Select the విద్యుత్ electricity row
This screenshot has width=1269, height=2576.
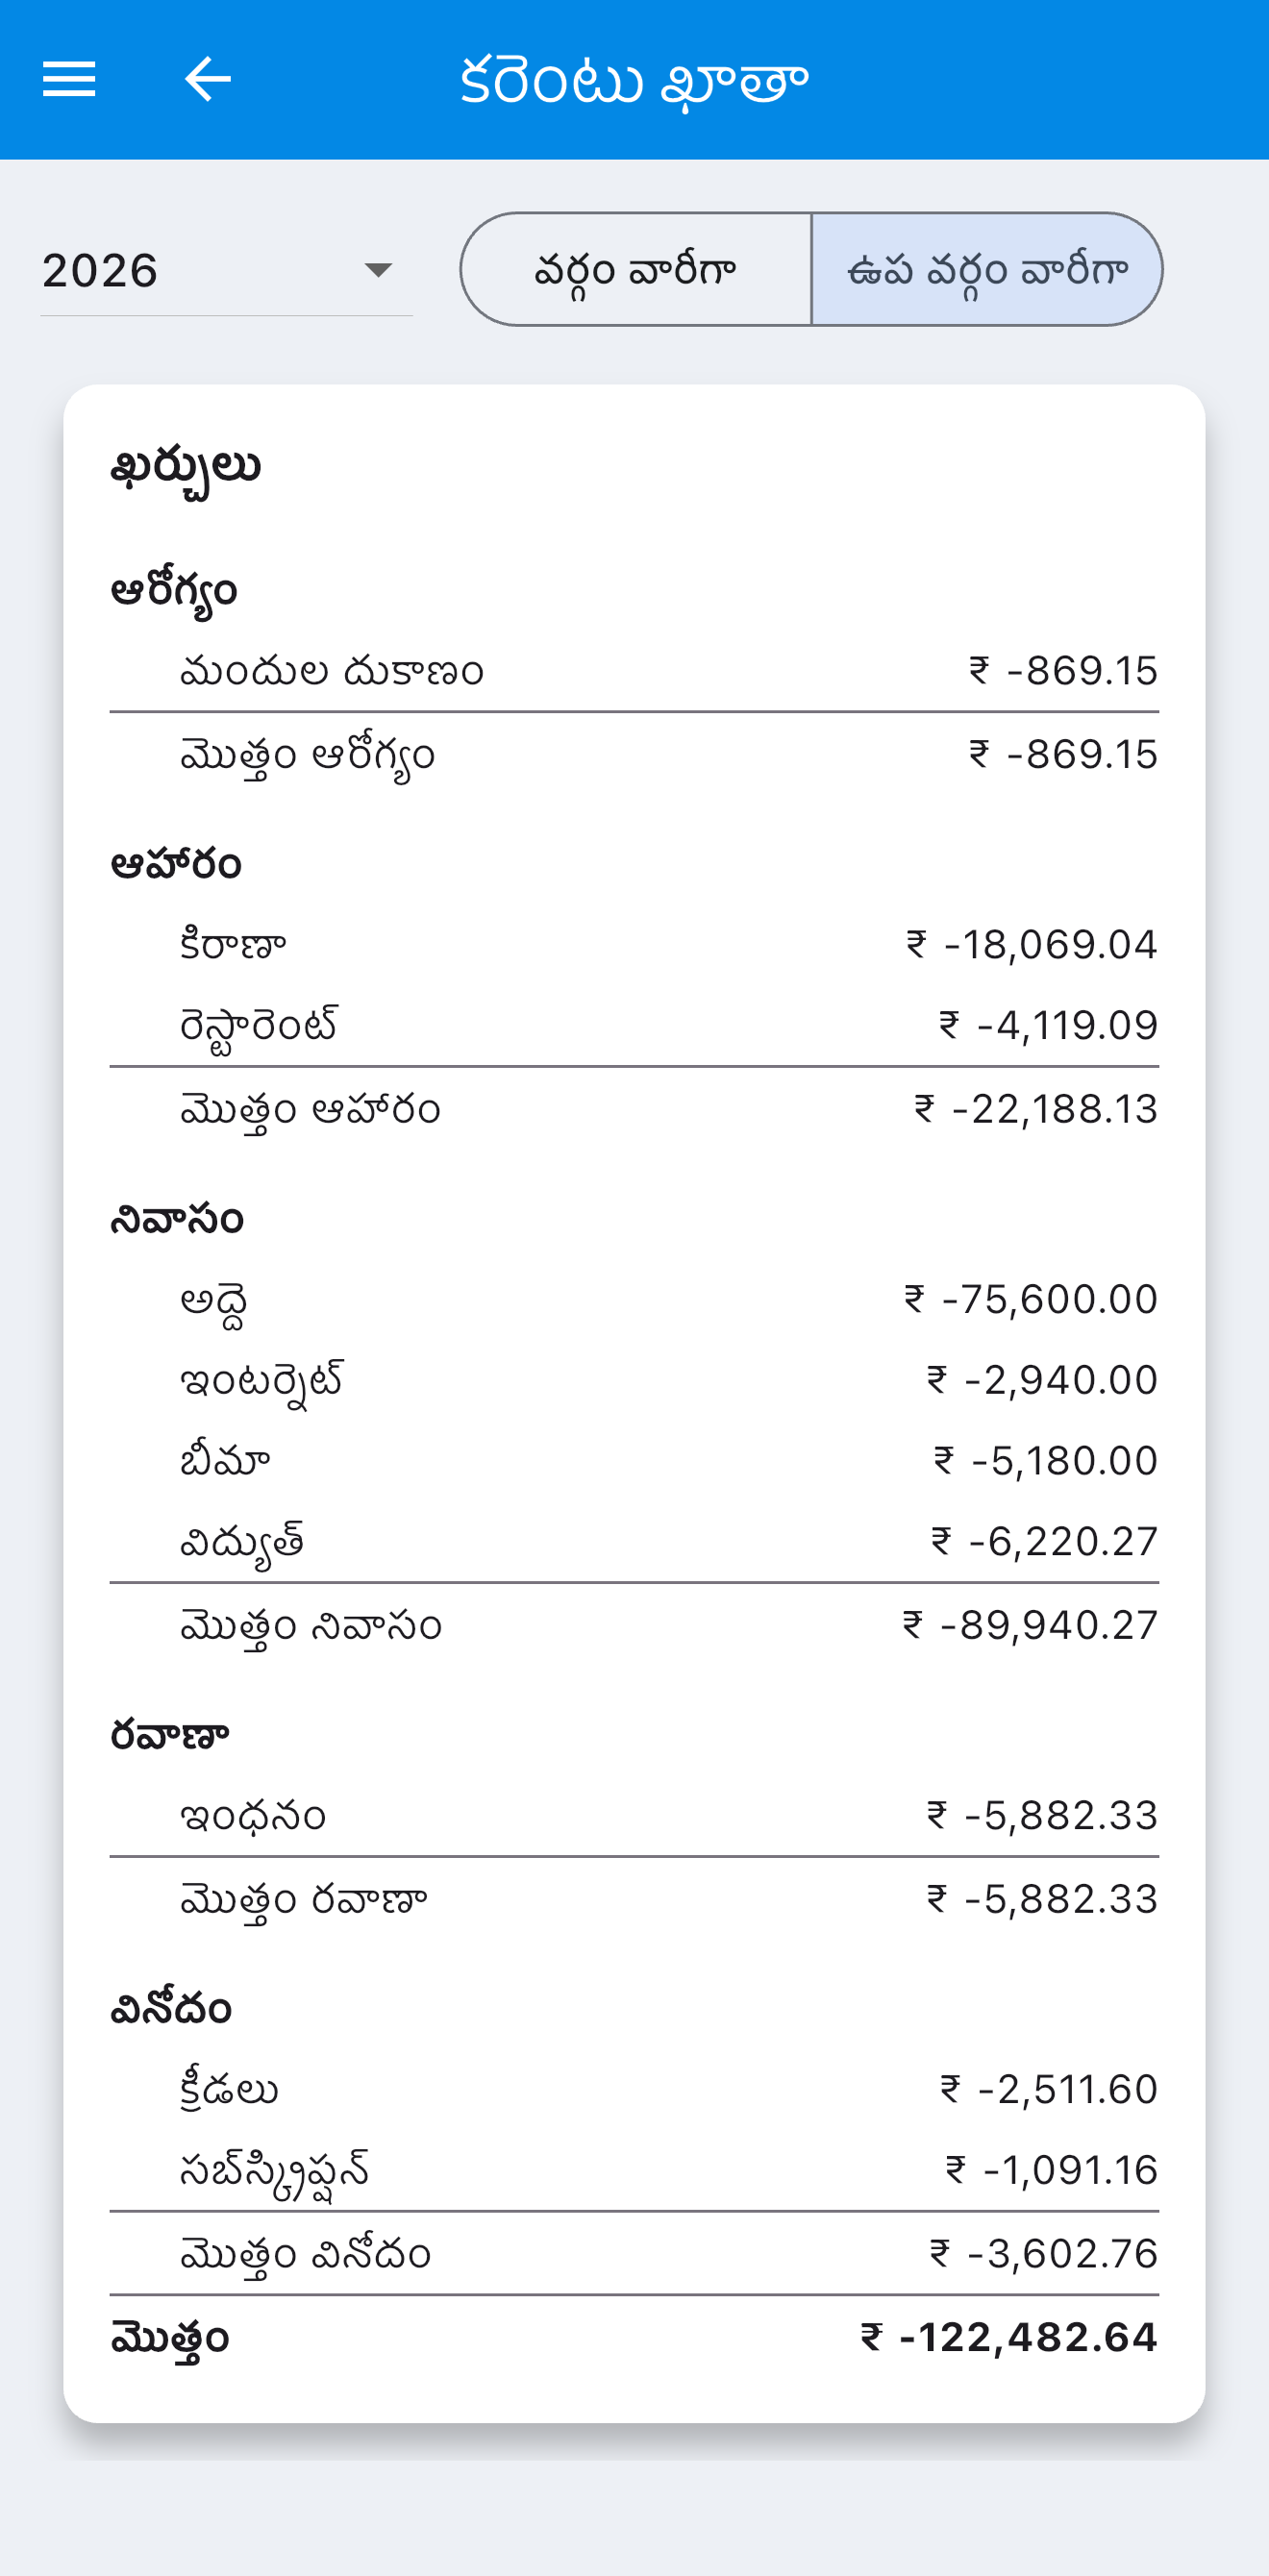pyautogui.click(x=634, y=1542)
